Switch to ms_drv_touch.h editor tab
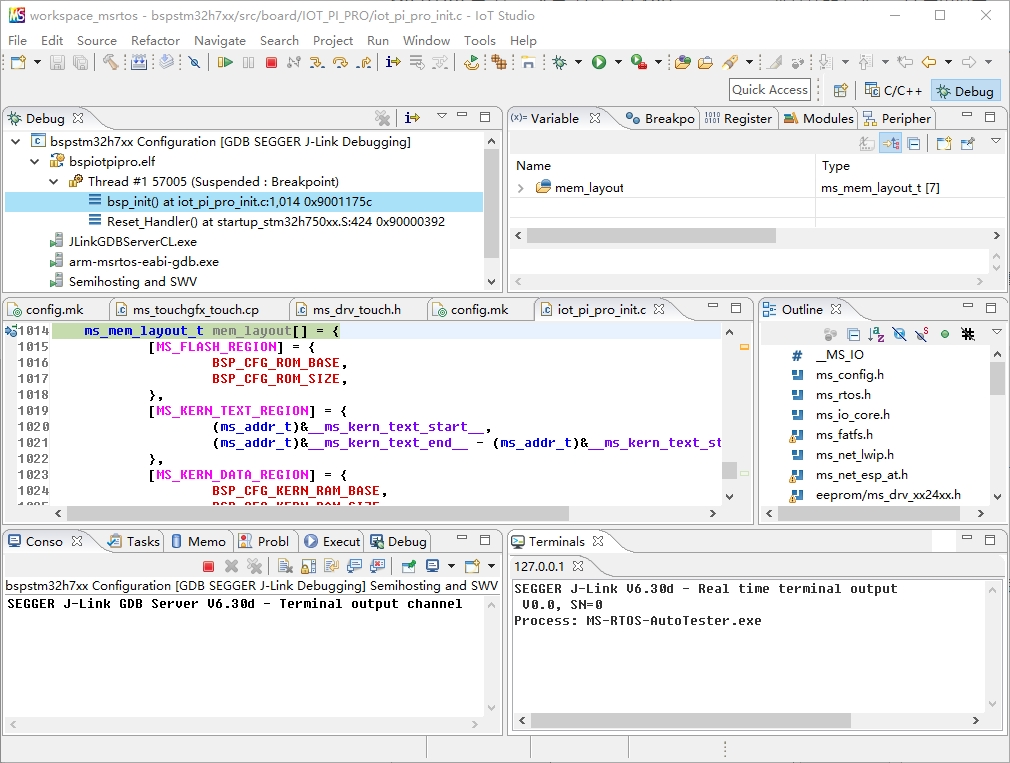1010x763 pixels. click(x=356, y=309)
